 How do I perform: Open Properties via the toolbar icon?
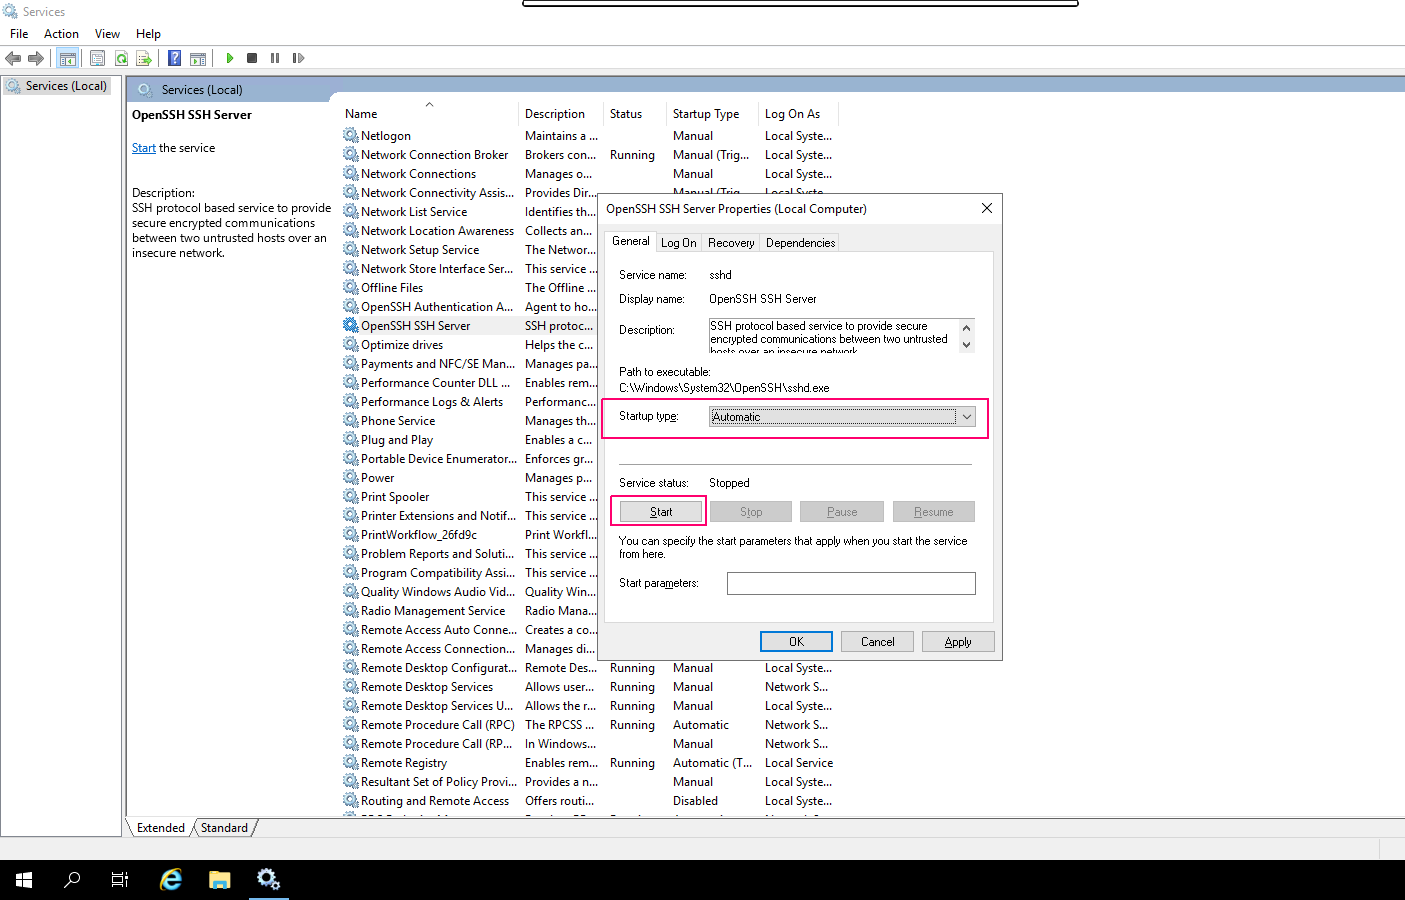point(97,58)
